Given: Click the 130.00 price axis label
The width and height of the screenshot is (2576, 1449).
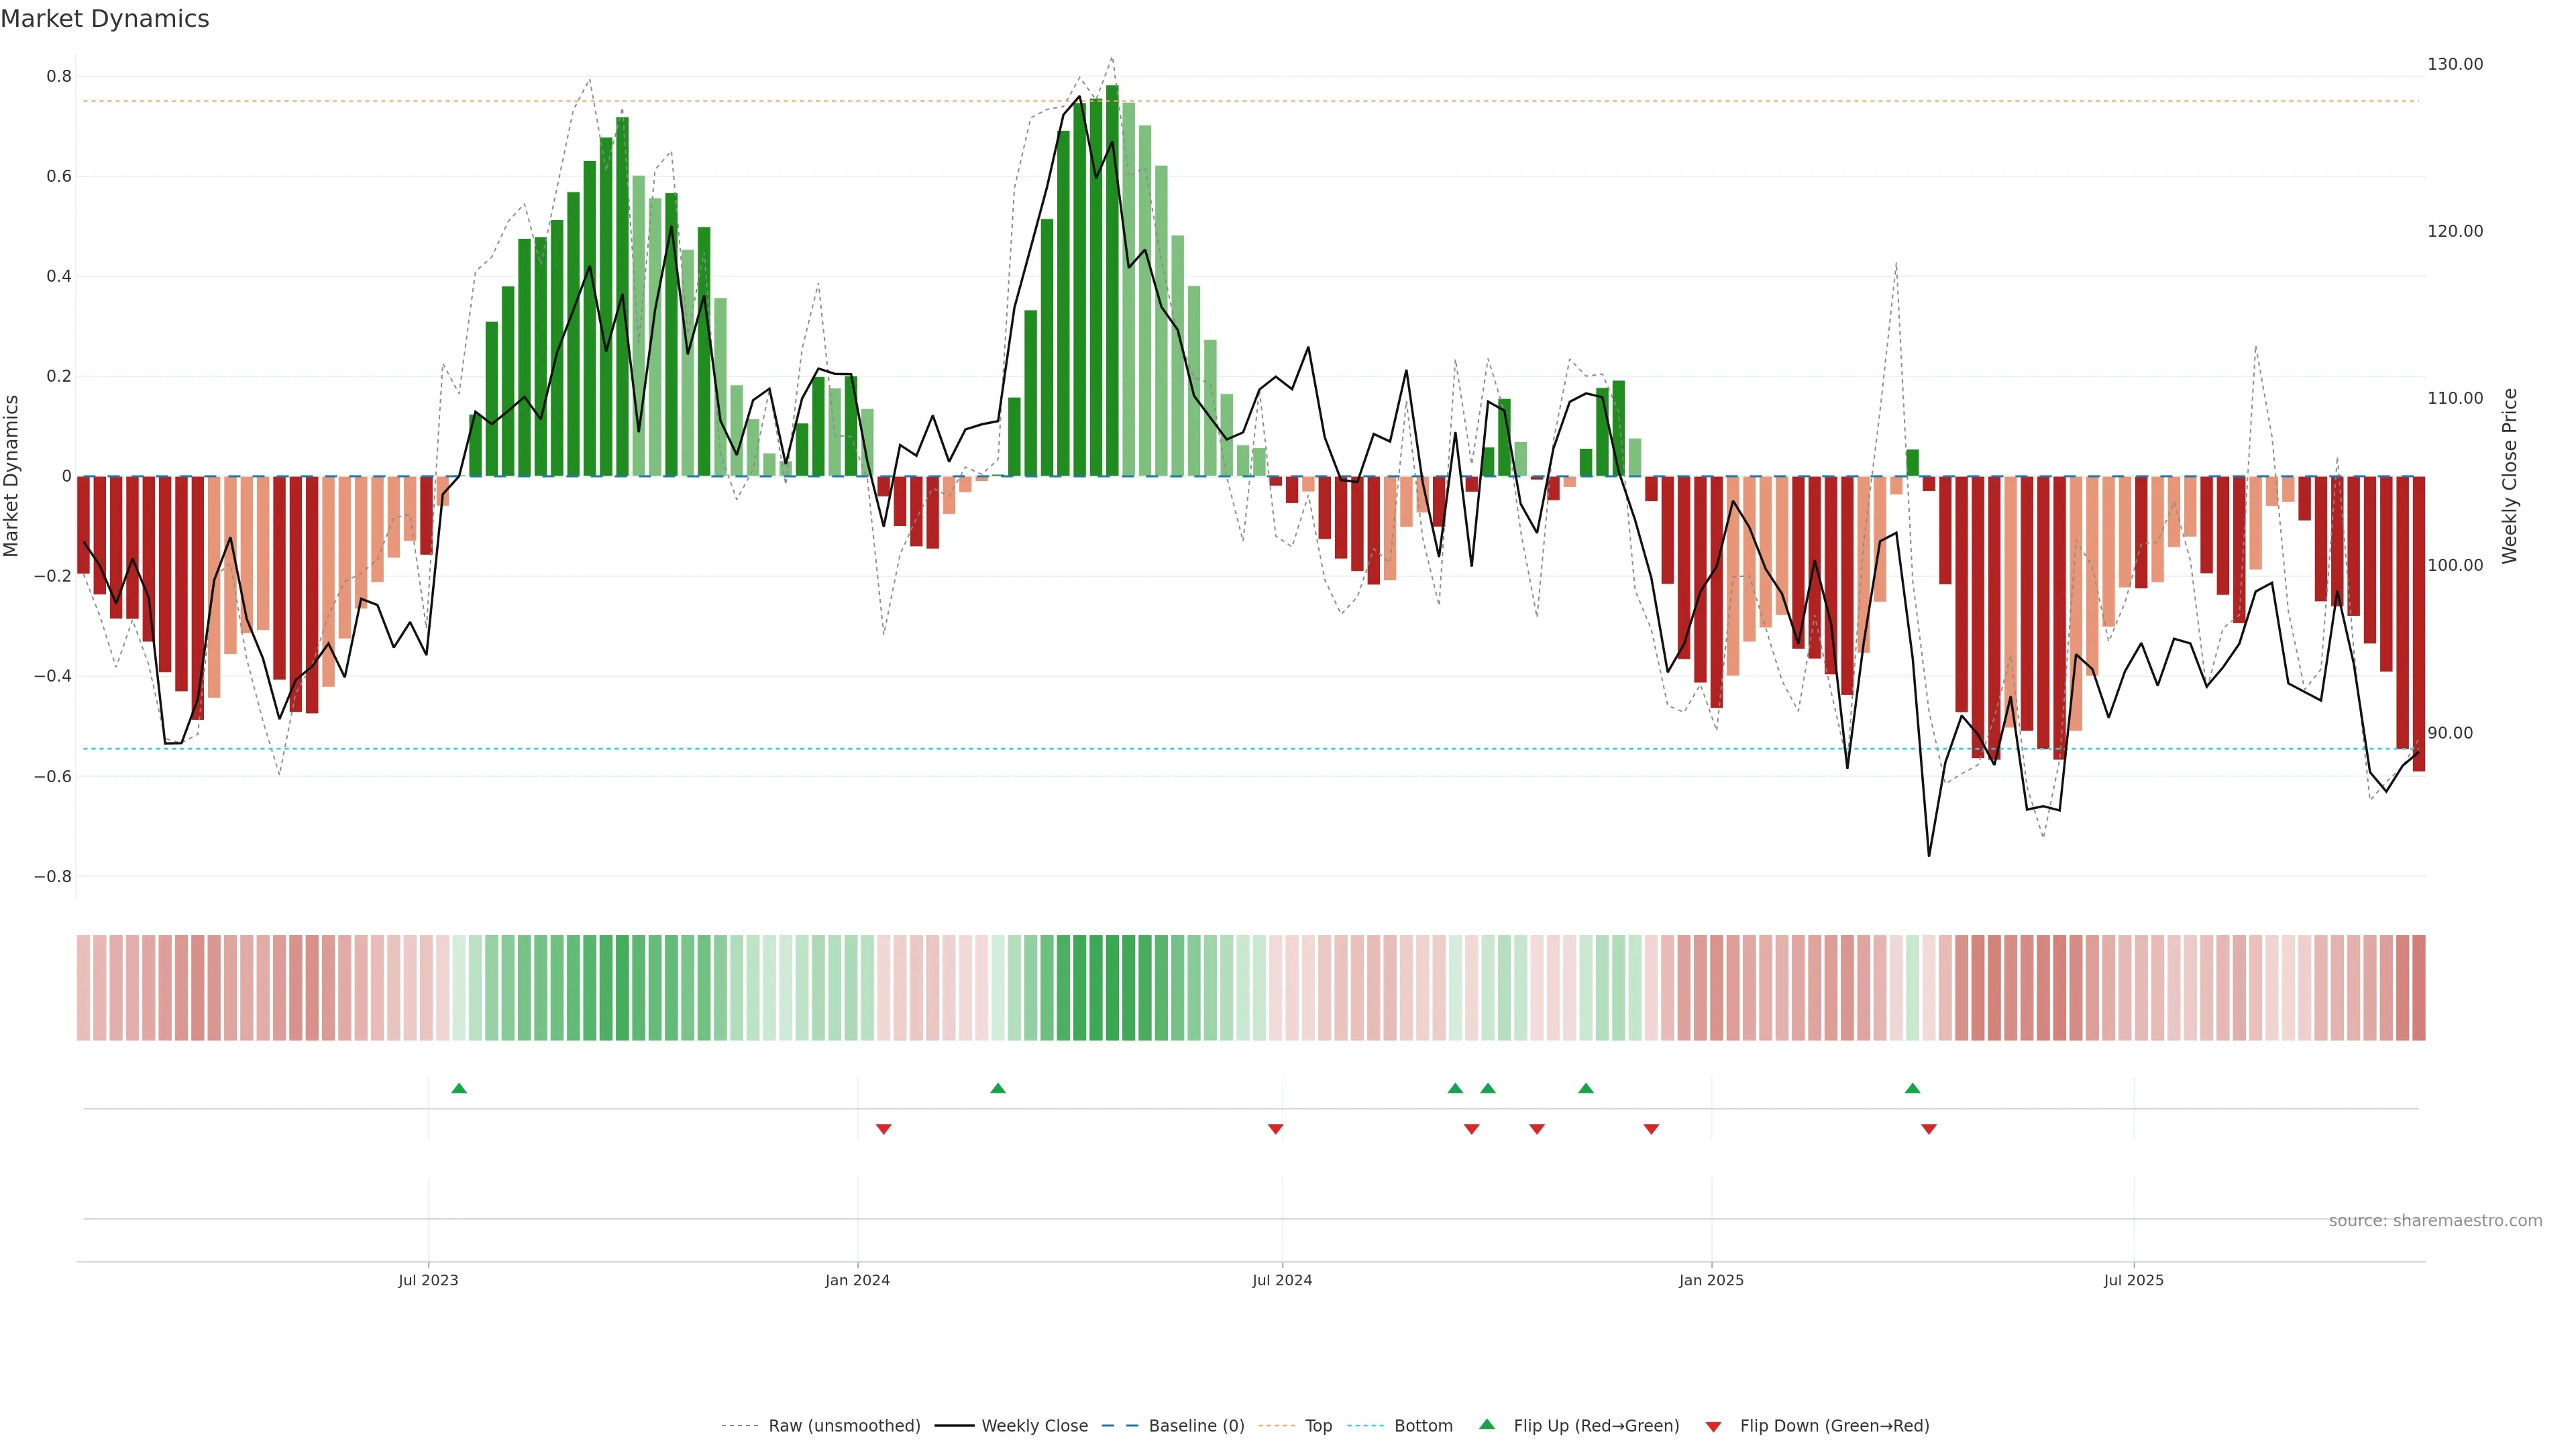Looking at the screenshot, I should point(2455,64).
